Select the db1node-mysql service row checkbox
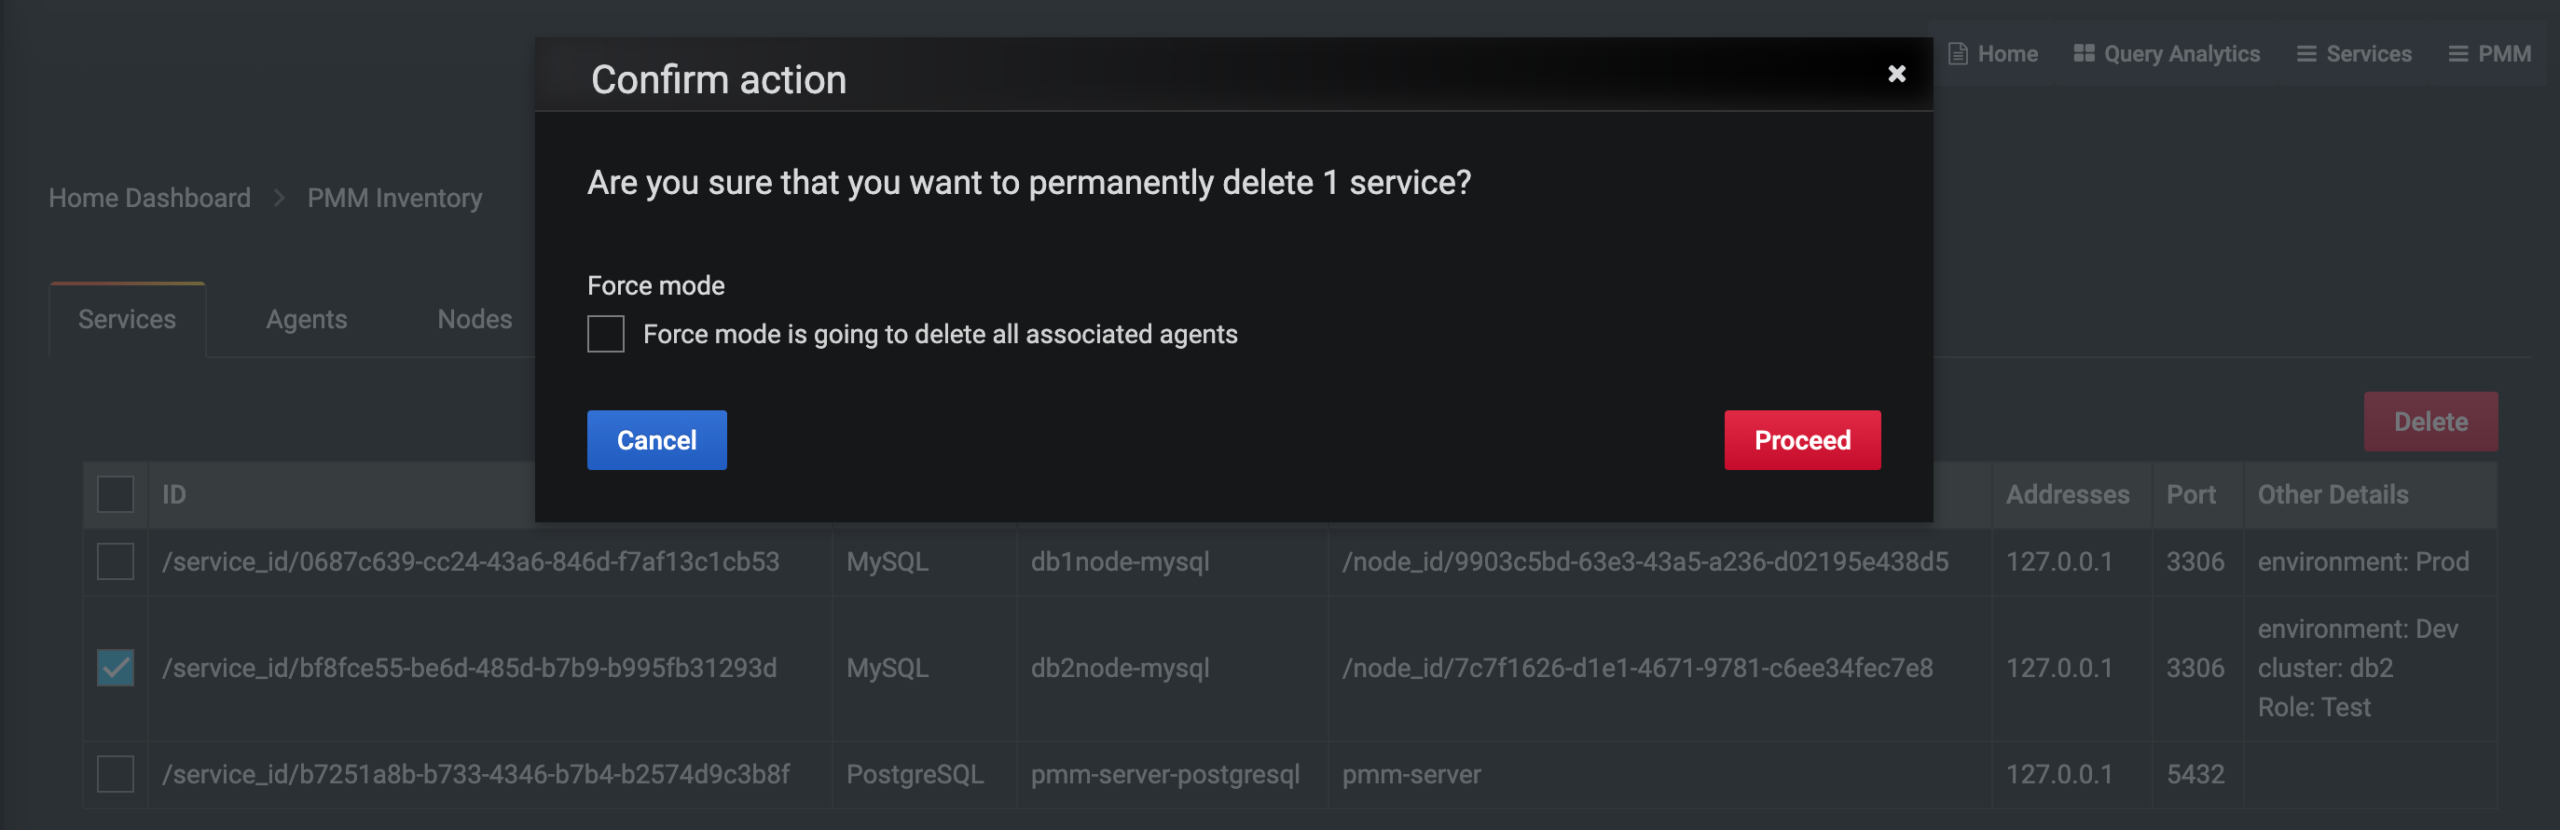2560x830 pixels. (x=115, y=562)
